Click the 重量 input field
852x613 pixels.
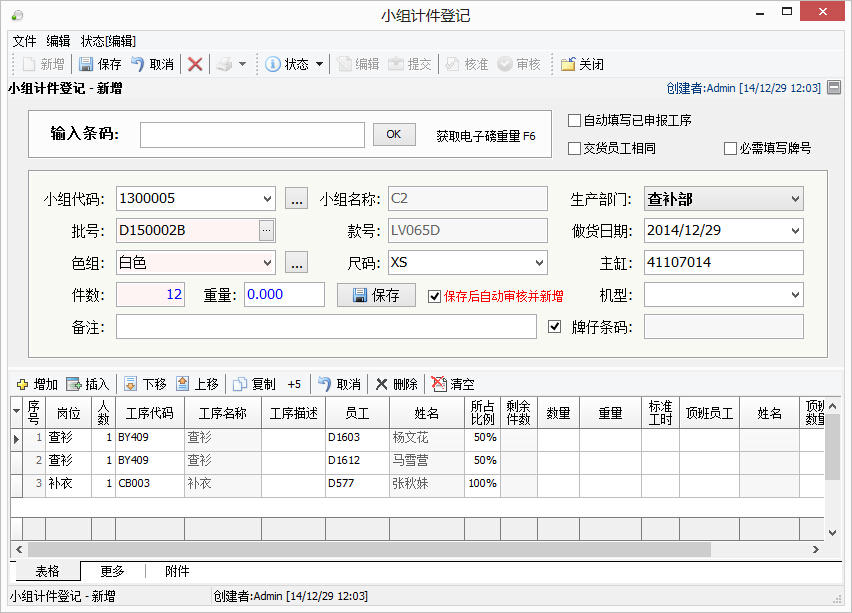pos(284,295)
